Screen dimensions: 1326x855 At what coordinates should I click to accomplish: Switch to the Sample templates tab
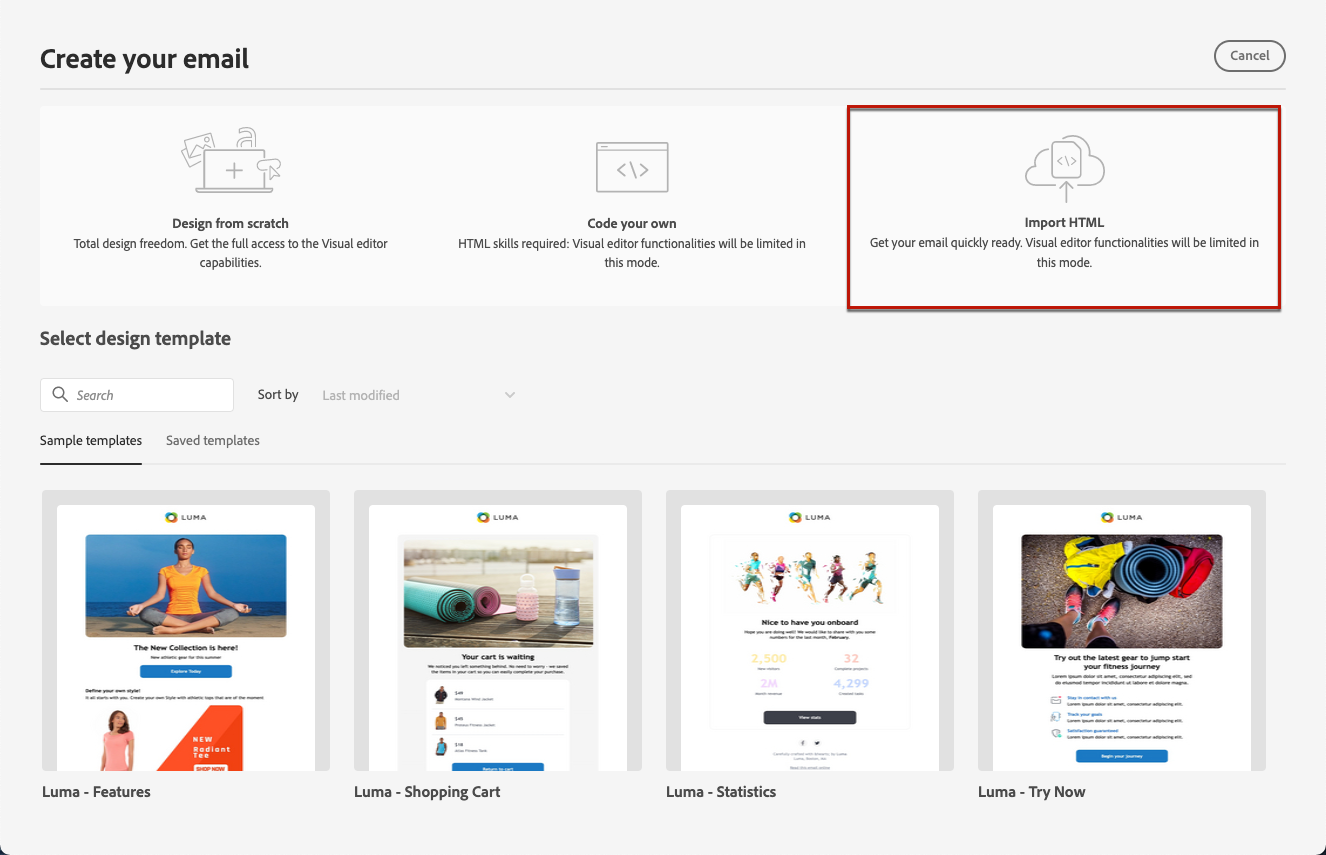91,440
